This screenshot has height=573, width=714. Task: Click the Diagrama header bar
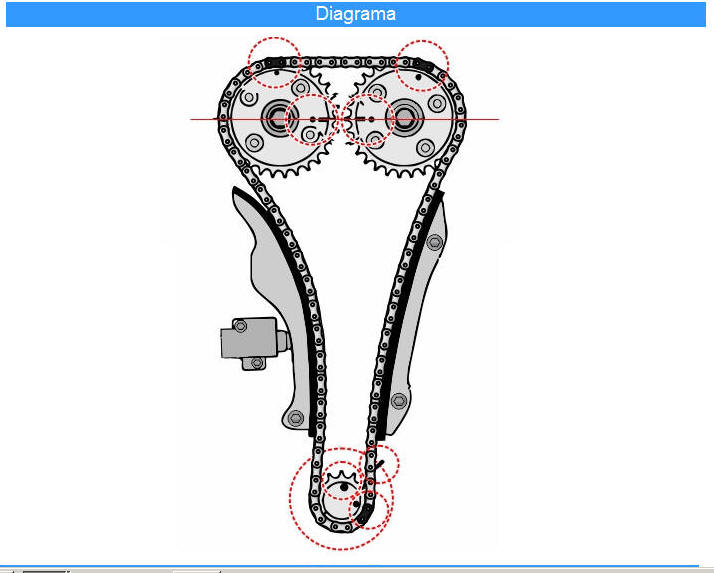pos(355,14)
